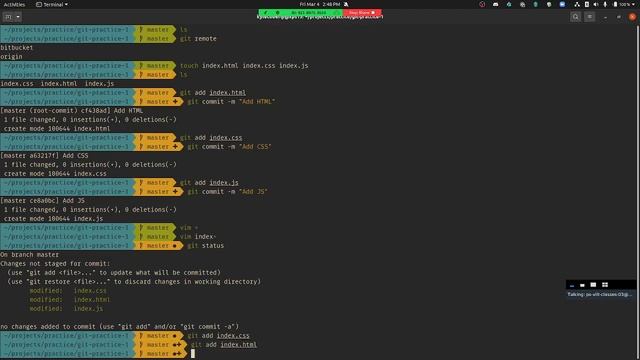
Task: Click the terminal vertical scrollbar
Action: 638,192
